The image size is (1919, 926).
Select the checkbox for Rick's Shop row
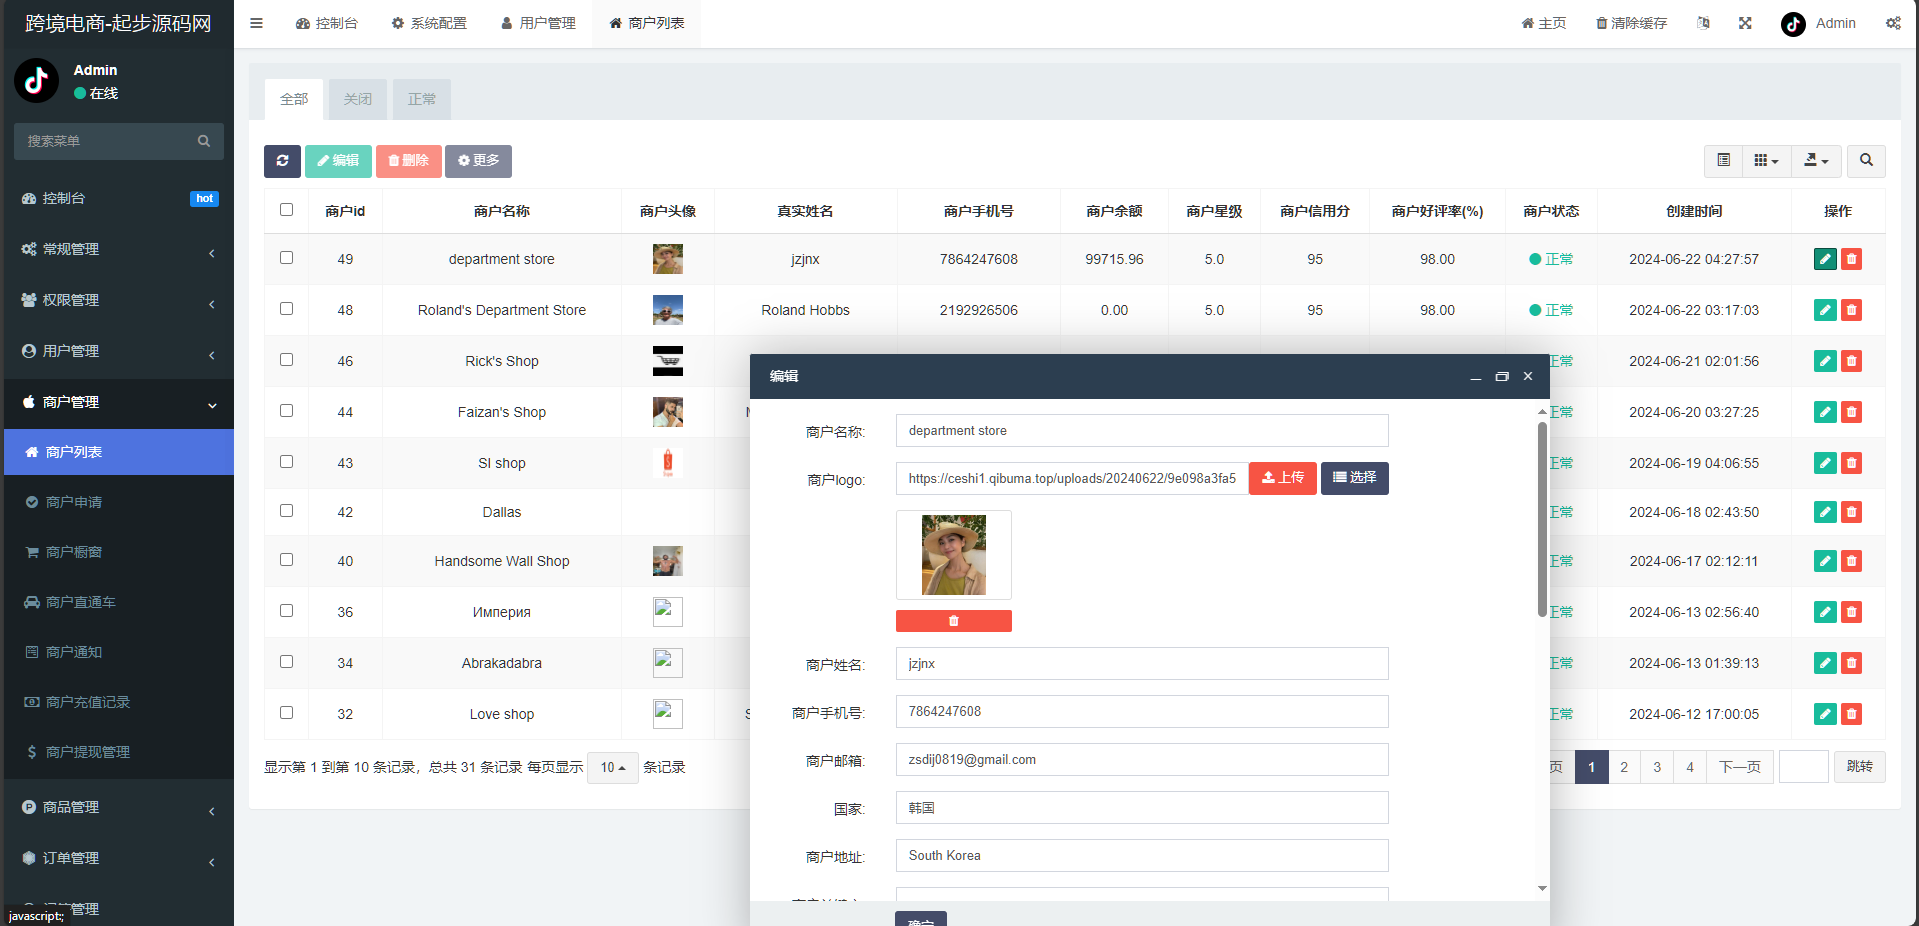coord(287,360)
